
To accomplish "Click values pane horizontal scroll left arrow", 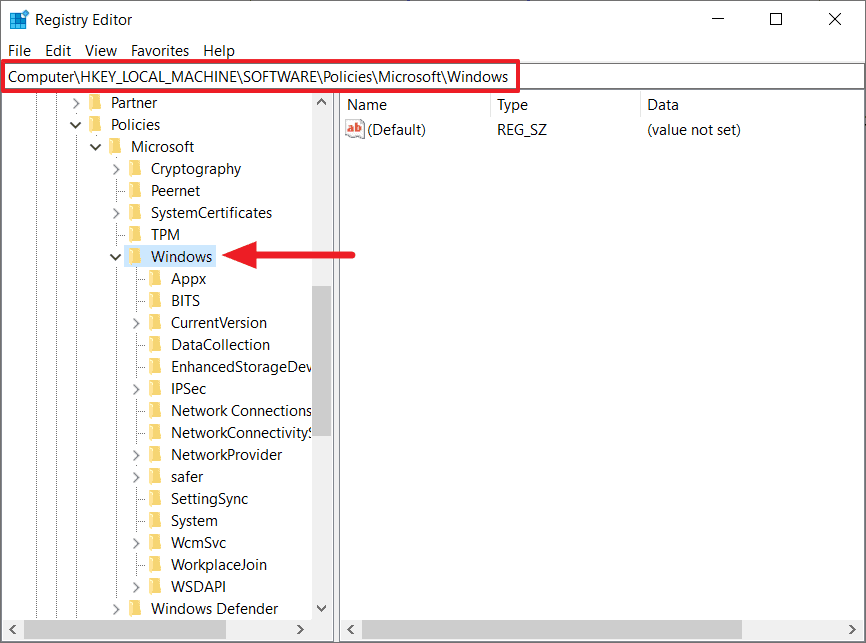I will (x=351, y=629).
